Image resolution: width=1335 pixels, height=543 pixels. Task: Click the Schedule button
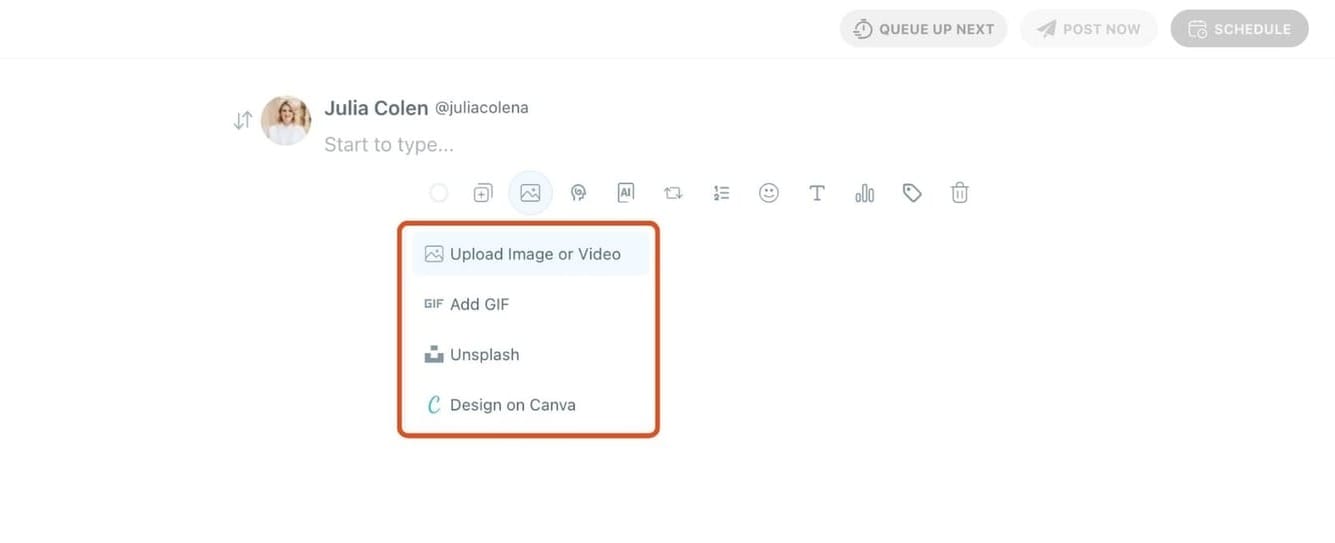pos(1239,29)
